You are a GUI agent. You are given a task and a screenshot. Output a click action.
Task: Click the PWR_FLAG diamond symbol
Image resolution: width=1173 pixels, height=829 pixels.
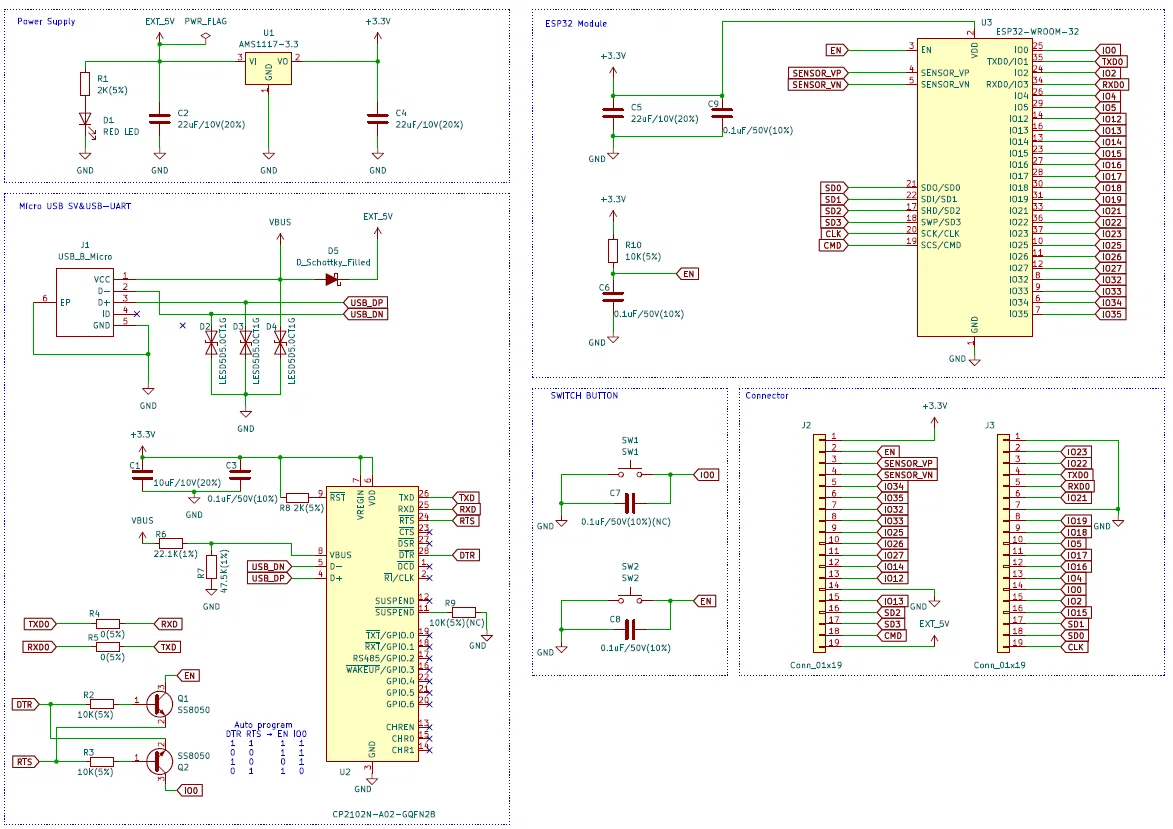point(206,35)
